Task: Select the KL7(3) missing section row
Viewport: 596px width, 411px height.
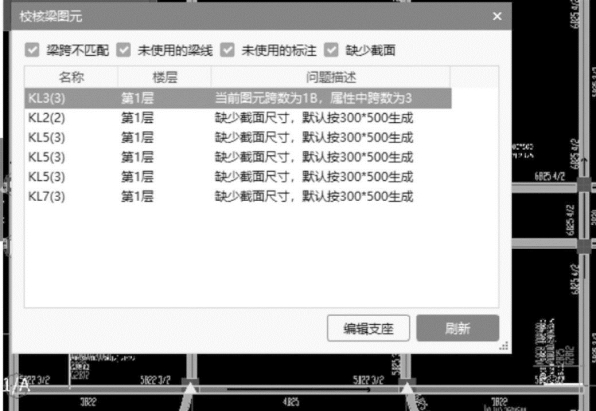Action: 238,197
